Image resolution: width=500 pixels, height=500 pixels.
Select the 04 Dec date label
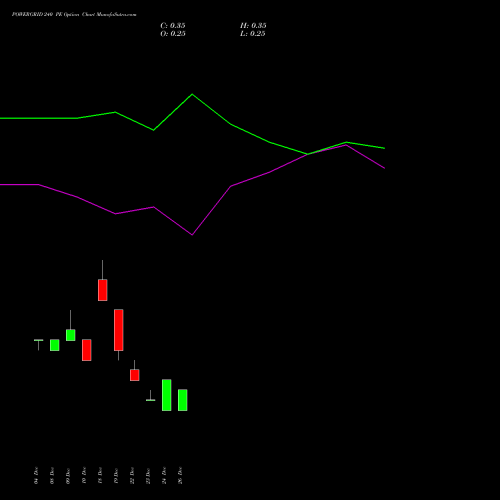[36, 476]
